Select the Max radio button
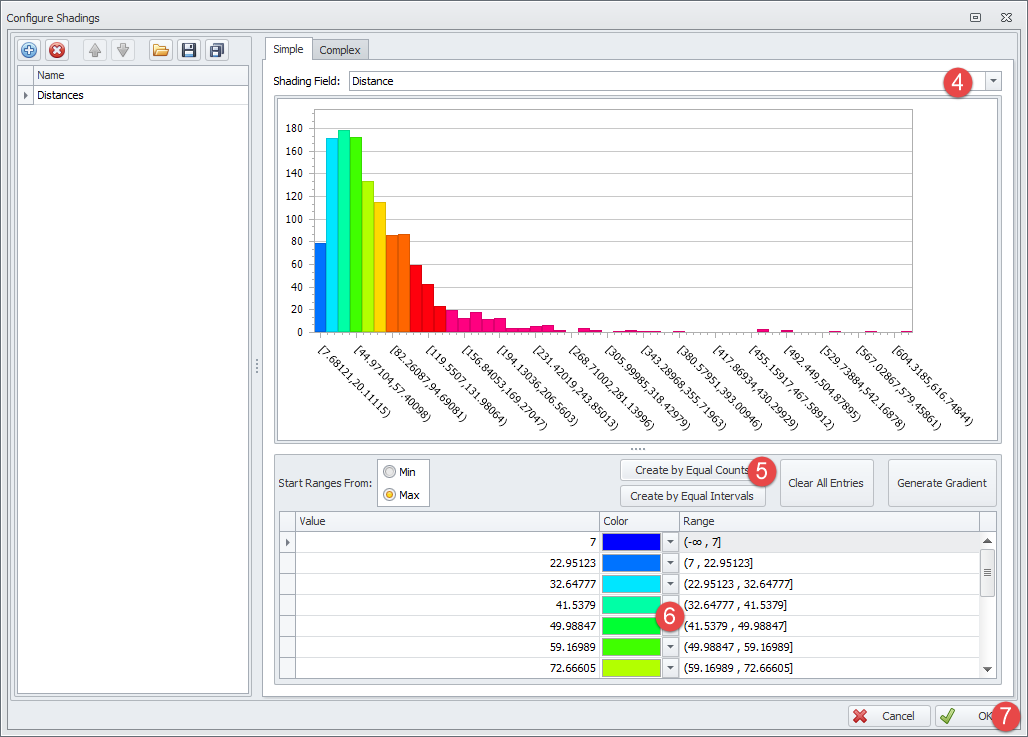The height and width of the screenshot is (737, 1028). tap(390, 494)
